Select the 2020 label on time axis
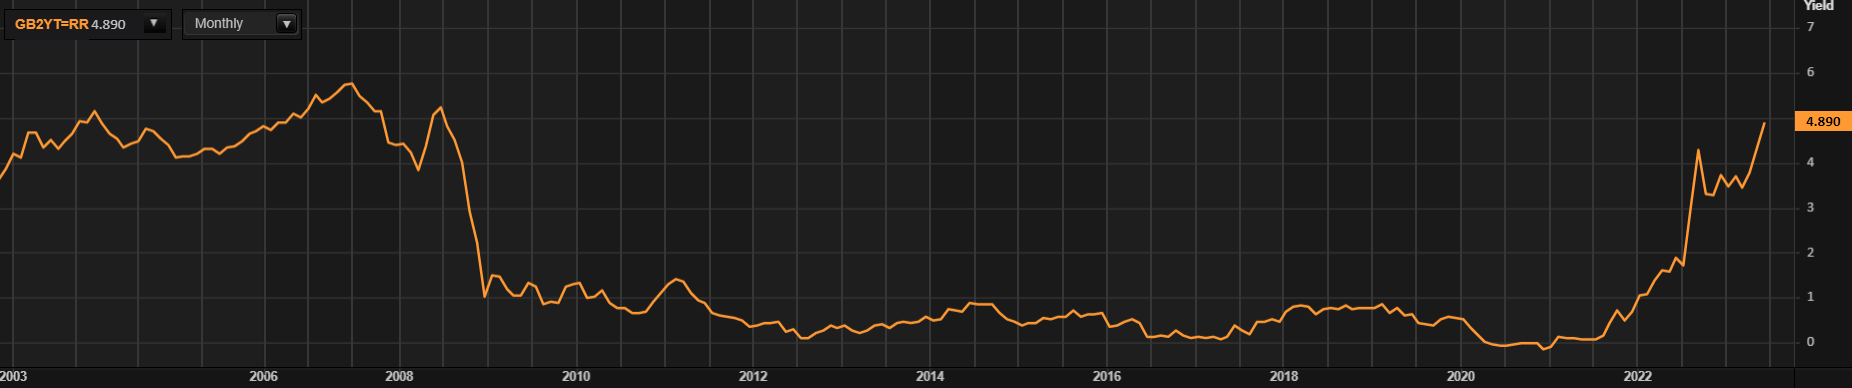 click(x=1461, y=377)
